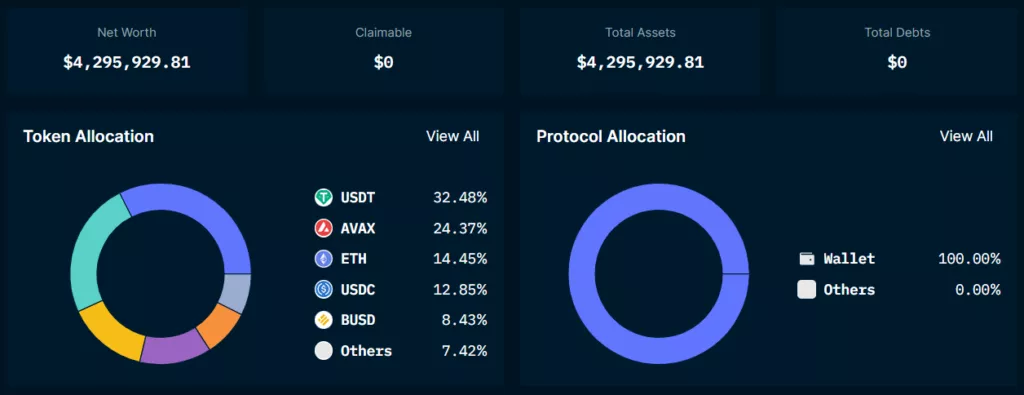Select the ETH Ethereum icon
This screenshot has width=1024, height=395.
tap(323, 259)
